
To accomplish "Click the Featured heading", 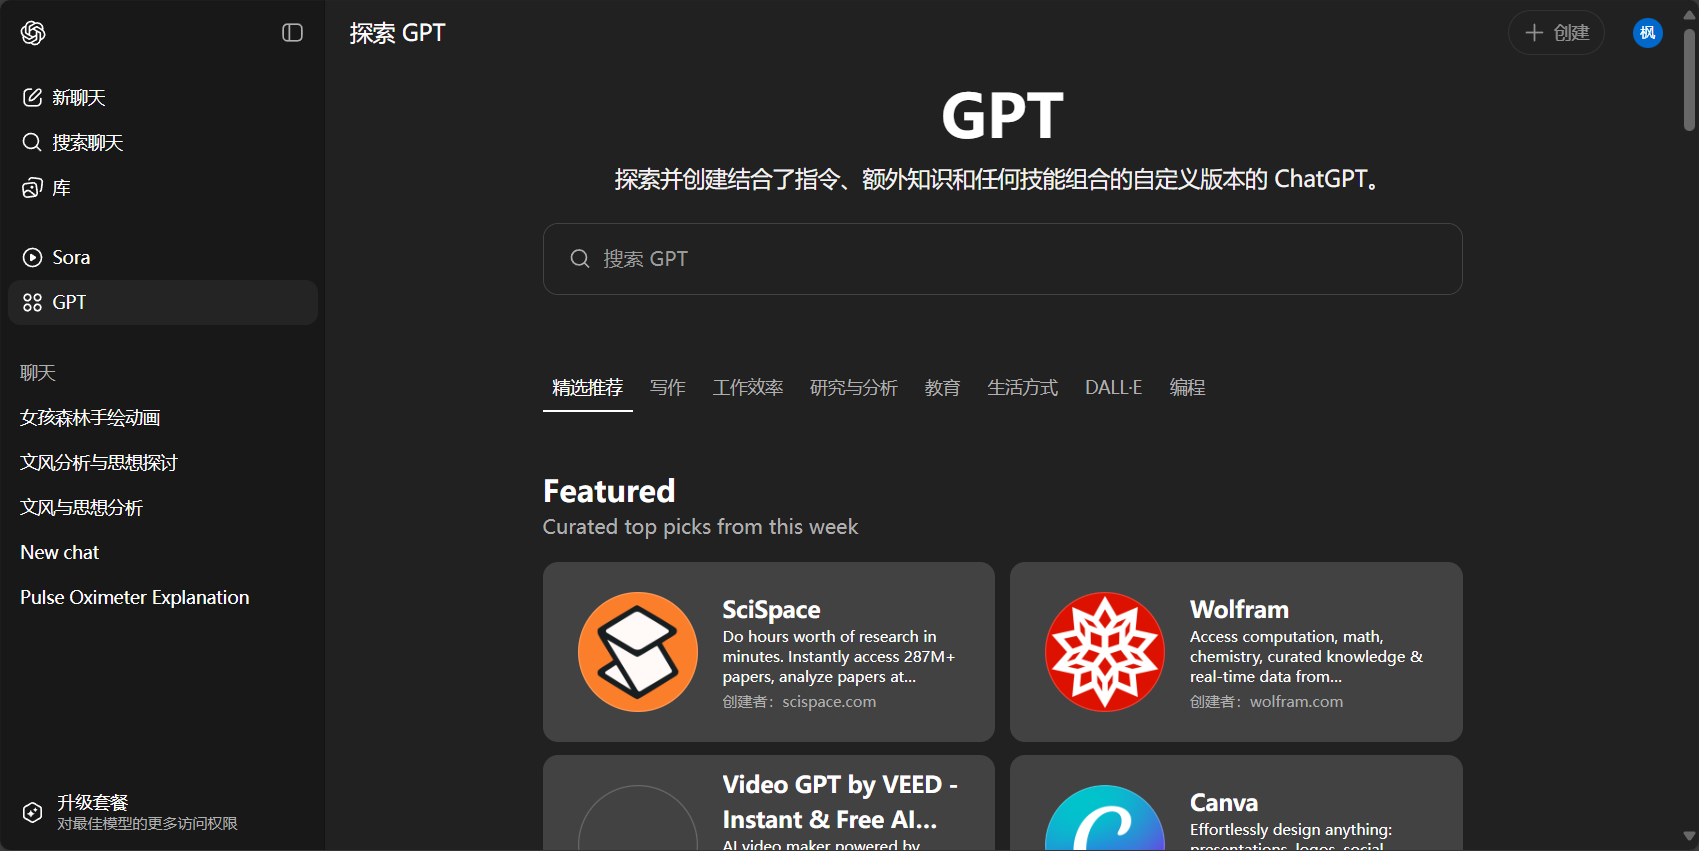I will tap(609, 491).
